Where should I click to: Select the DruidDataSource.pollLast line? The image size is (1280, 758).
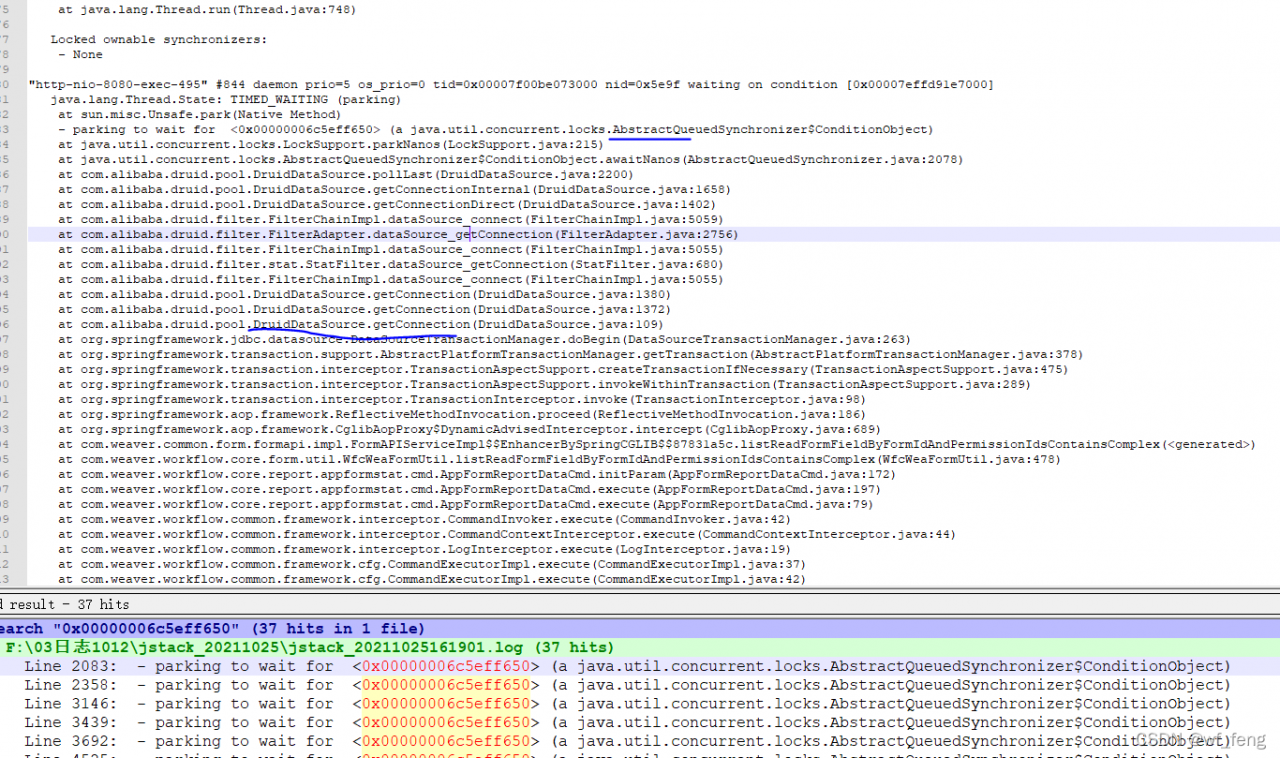[345, 174]
